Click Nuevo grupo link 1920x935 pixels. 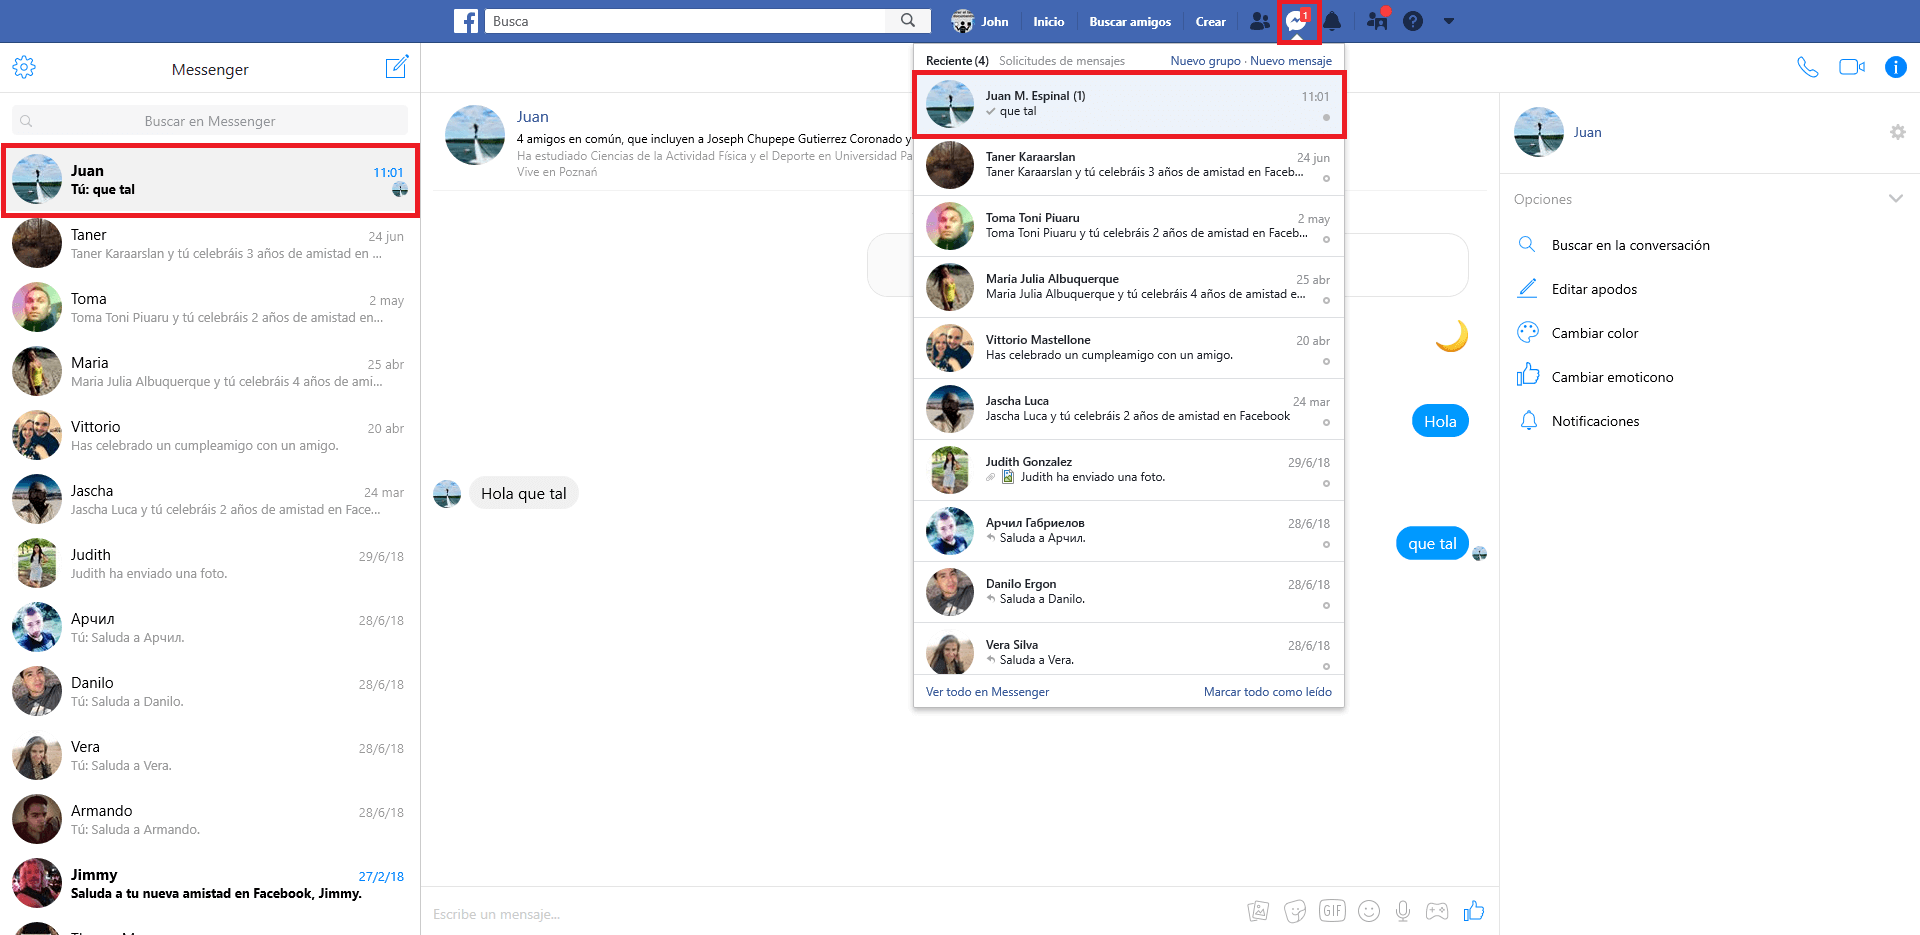tap(1205, 61)
